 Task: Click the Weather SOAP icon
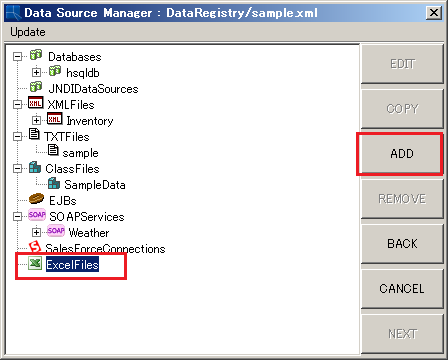click(x=56, y=231)
